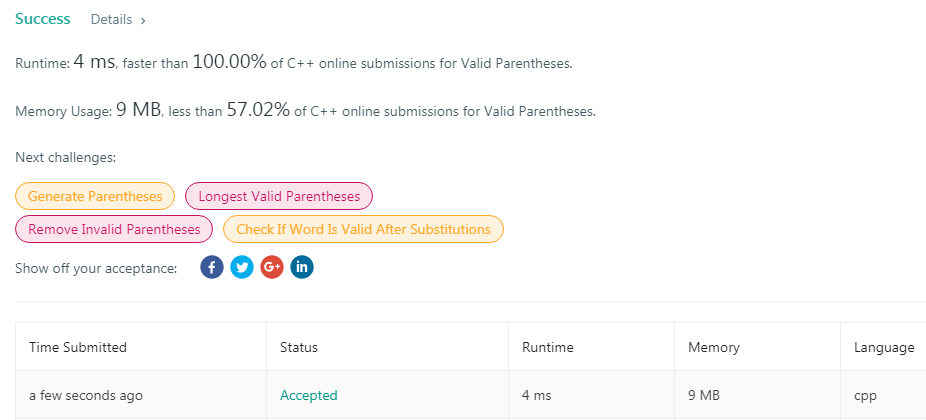Viewport: 926px width, 420px height.
Task: Share acceptance on Google Plus
Action: point(272,268)
